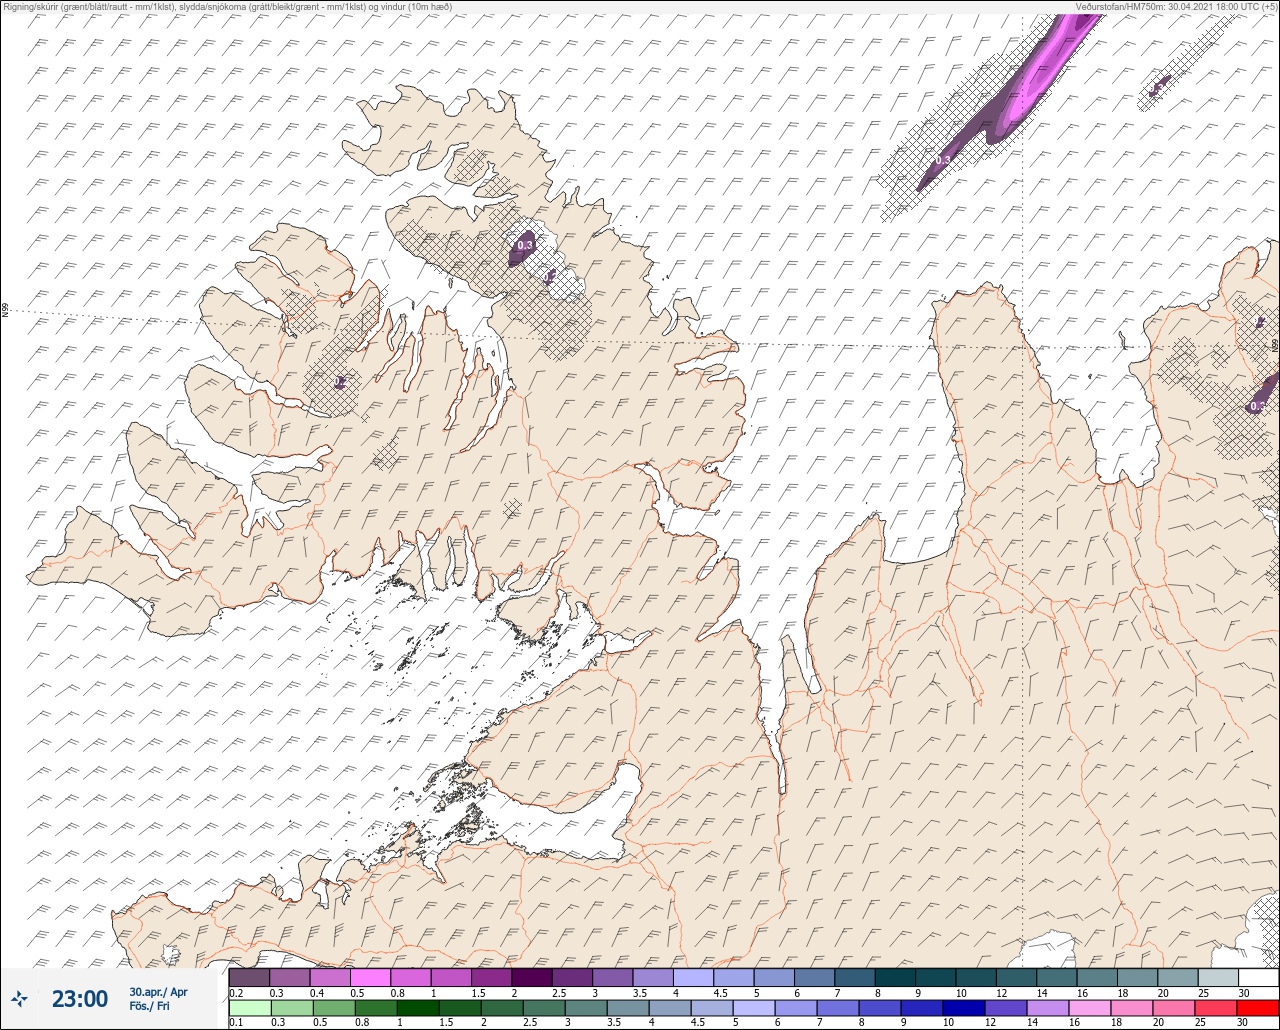Select the top-row grey-teal swatch starting at 18

pyautogui.click(x=1138, y=977)
